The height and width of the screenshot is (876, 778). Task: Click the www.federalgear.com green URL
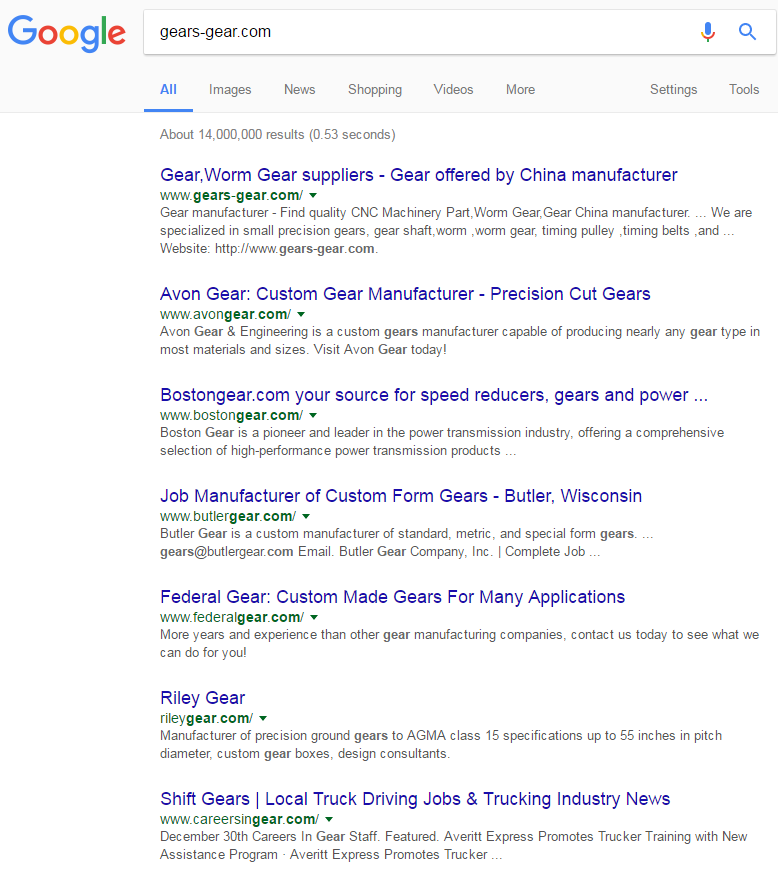[x=232, y=618]
